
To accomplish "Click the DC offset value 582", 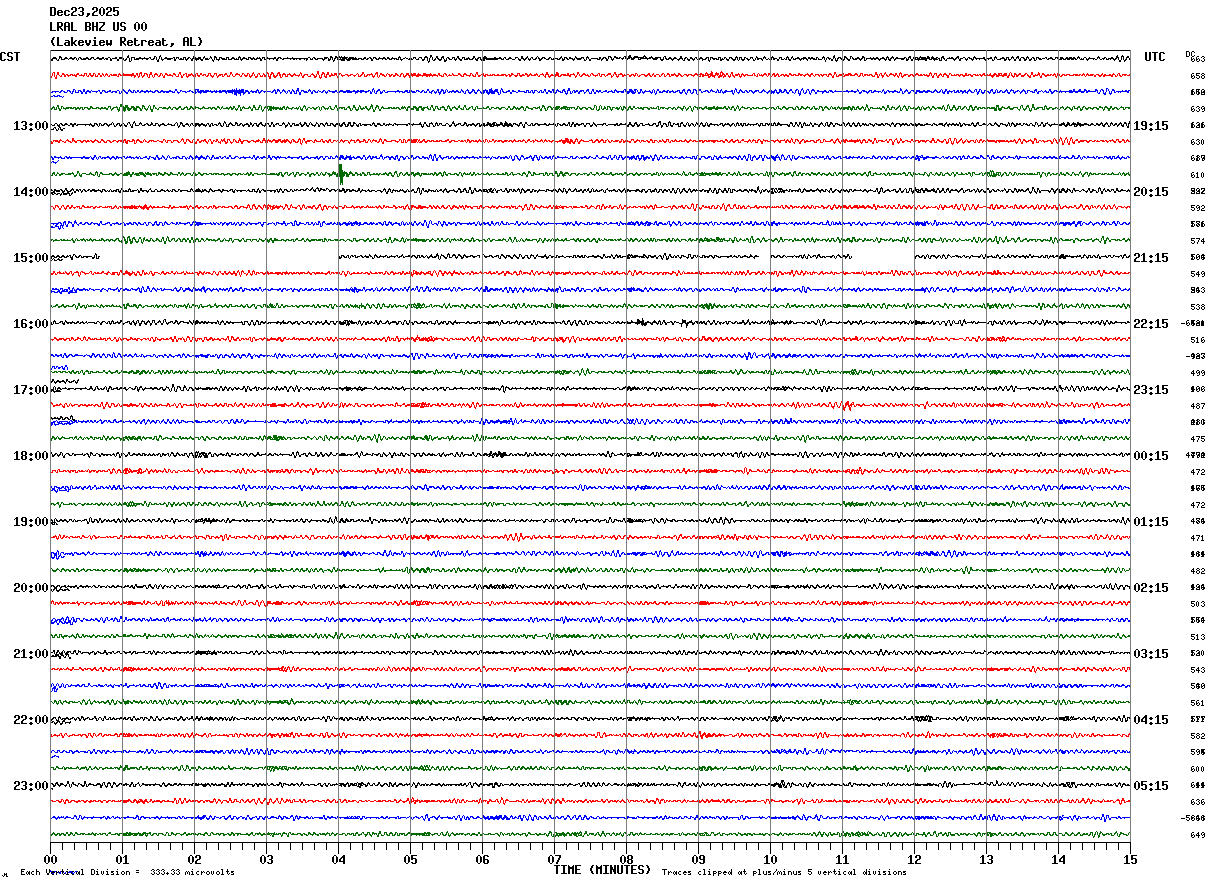I will [1197, 736].
